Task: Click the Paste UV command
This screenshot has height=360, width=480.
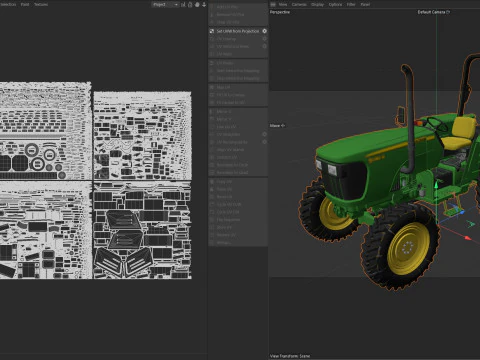Action: pyautogui.click(x=238, y=189)
